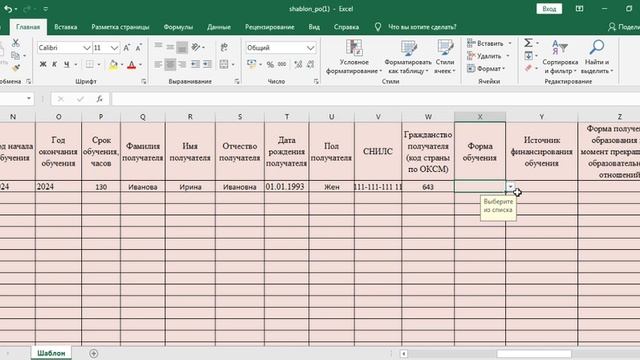
Task: Decrease indent
Action: 196,64
